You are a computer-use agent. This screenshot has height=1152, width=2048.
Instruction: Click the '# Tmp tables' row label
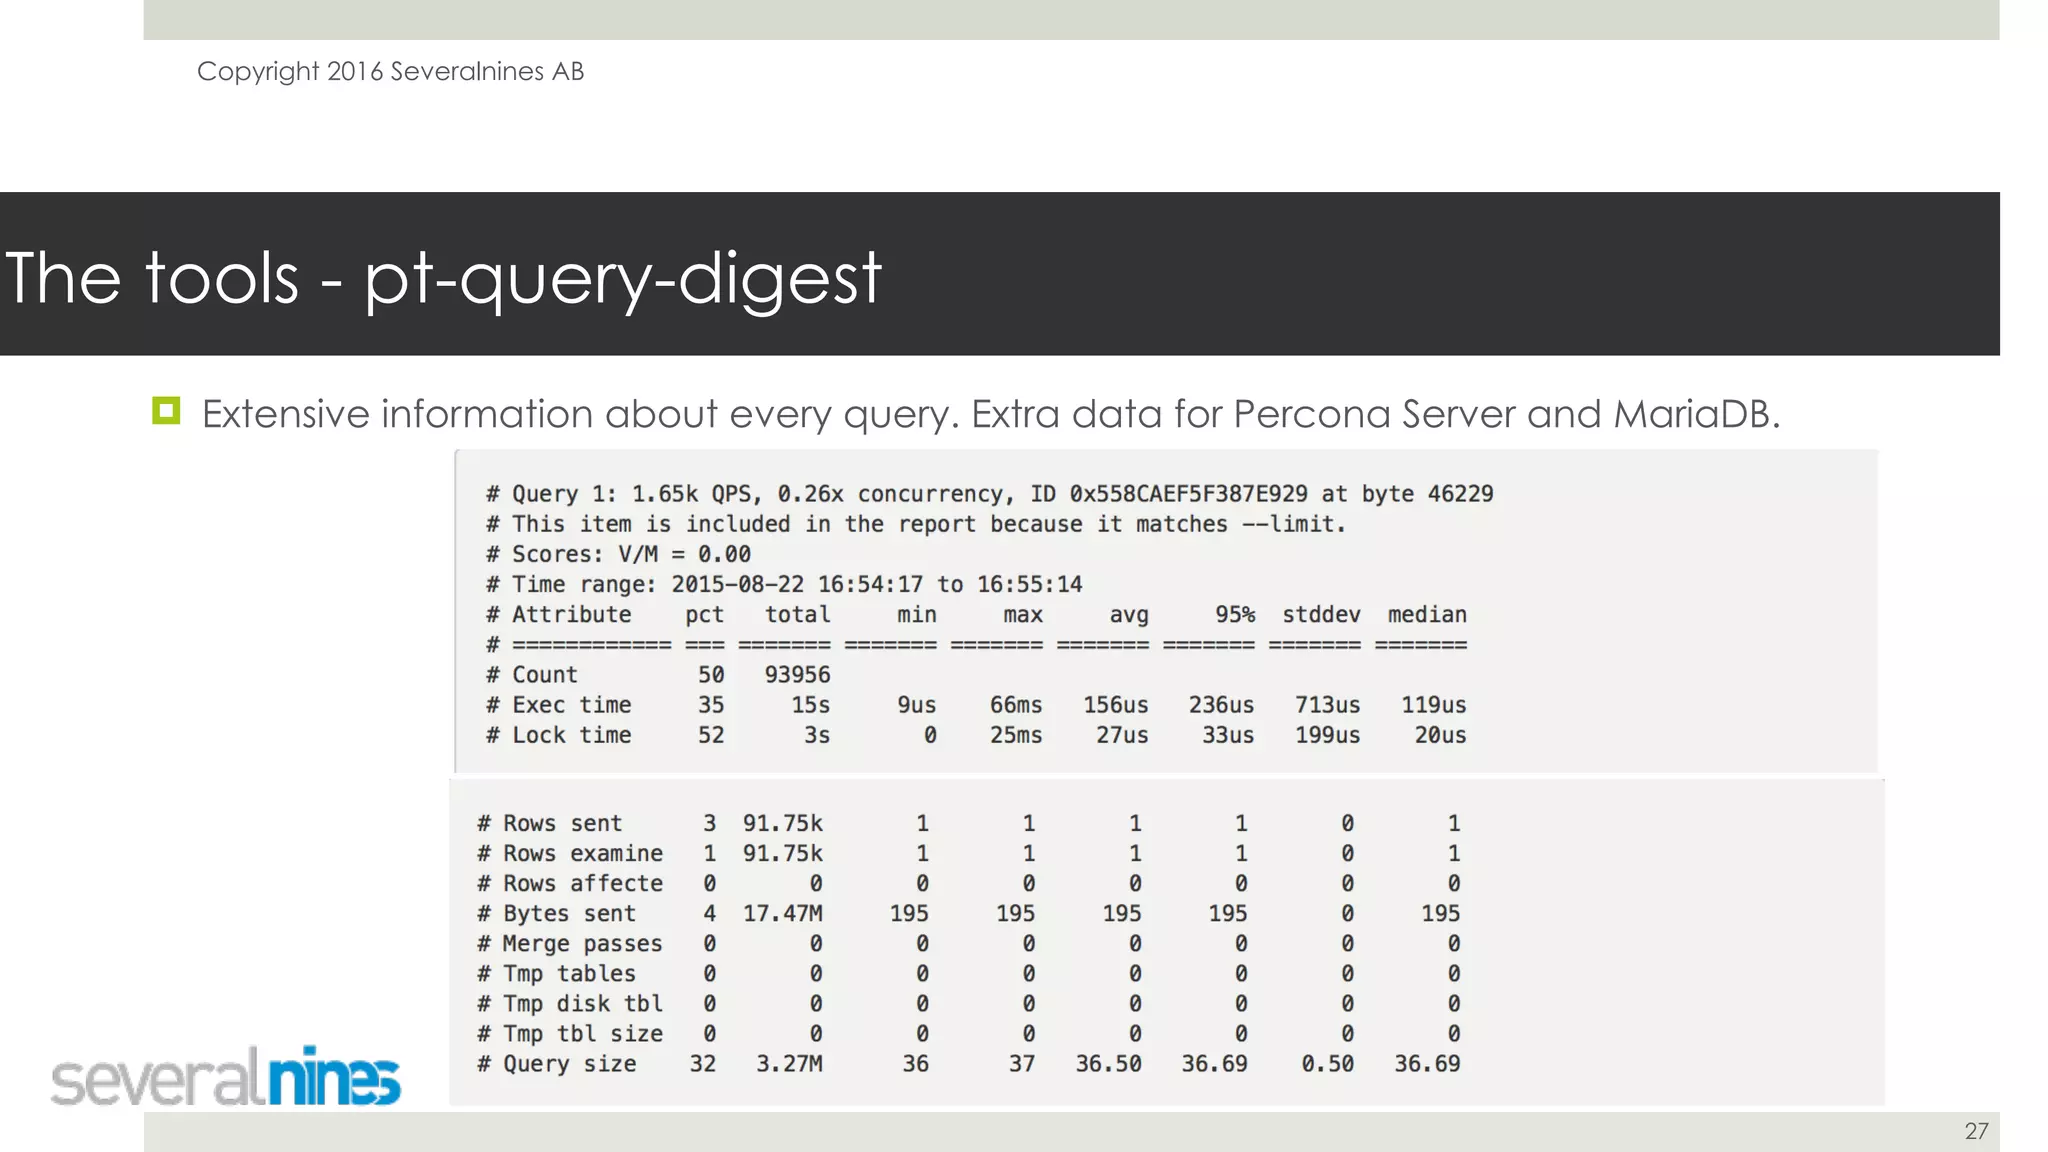556,973
